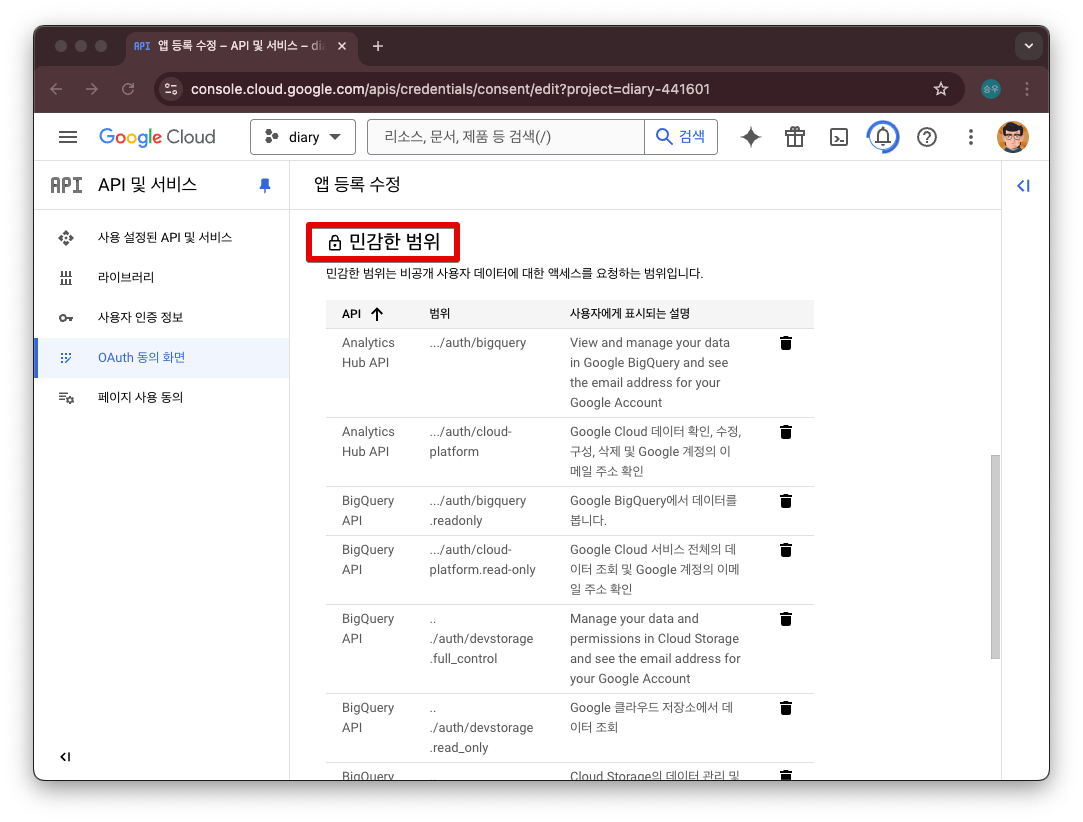Click the 범위 column header
This screenshot has height=822, width=1083.
click(439, 314)
